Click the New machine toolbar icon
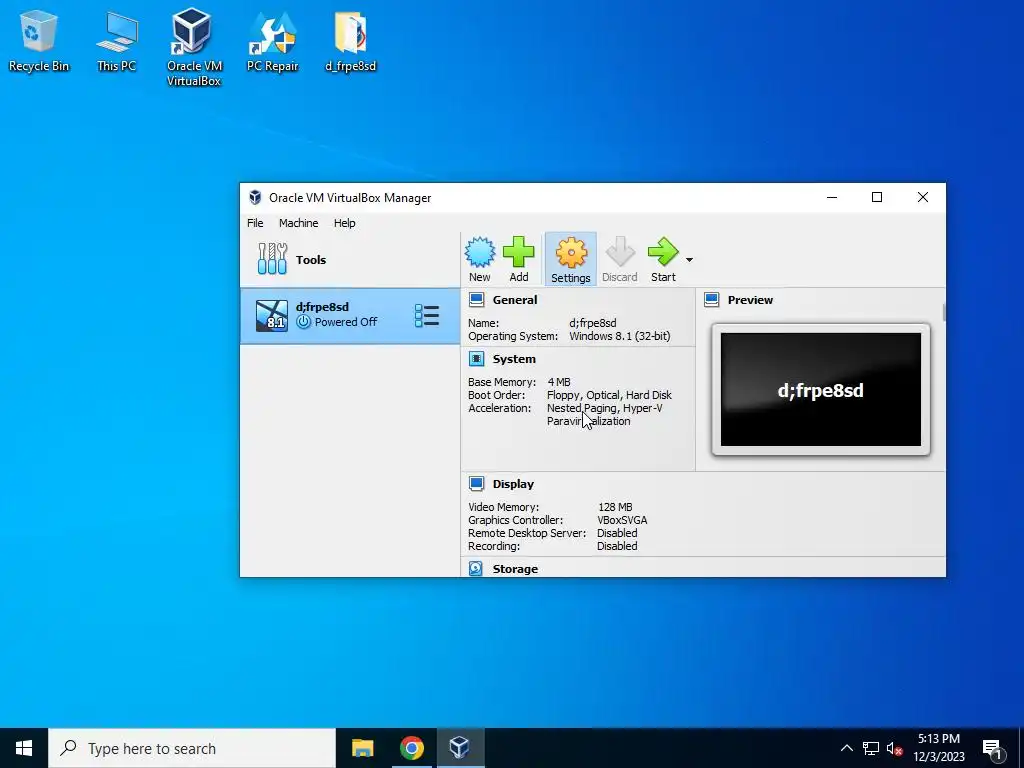The width and height of the screenshot is (1024, 768). point(479,259)
